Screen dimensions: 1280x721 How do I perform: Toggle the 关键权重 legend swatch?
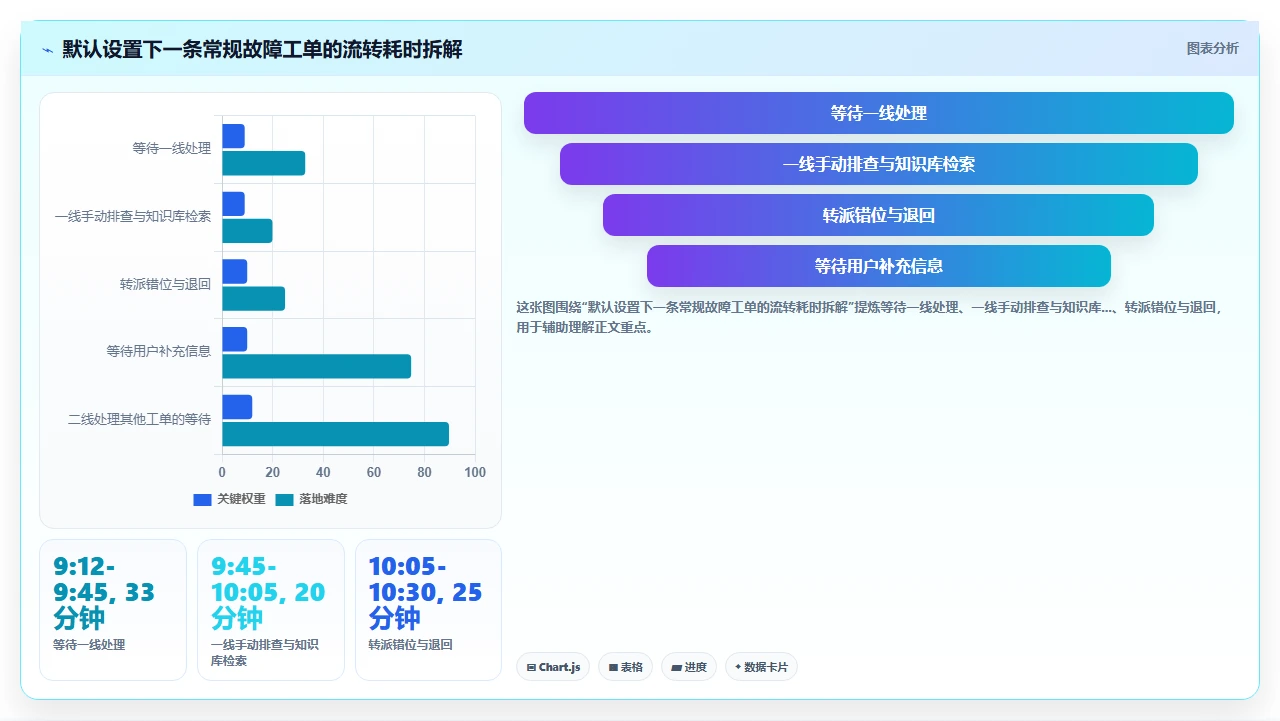[202, 500]
